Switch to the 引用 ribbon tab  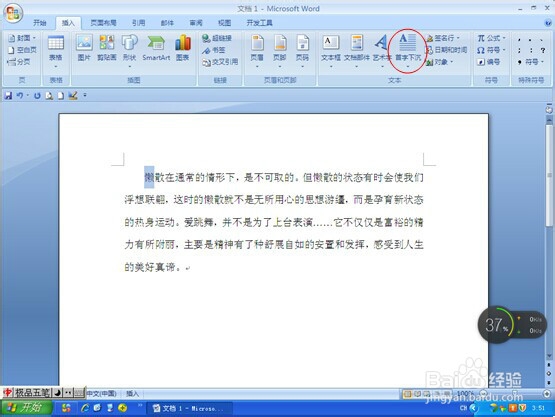click(x=138, y=23)
